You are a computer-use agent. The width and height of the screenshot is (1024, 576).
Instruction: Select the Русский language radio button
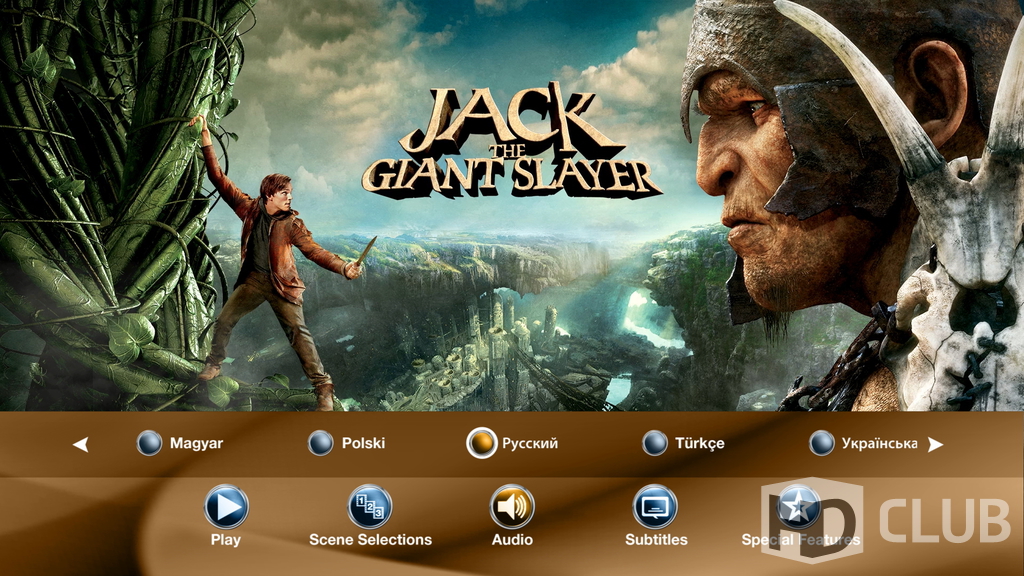tap(481, 443)
